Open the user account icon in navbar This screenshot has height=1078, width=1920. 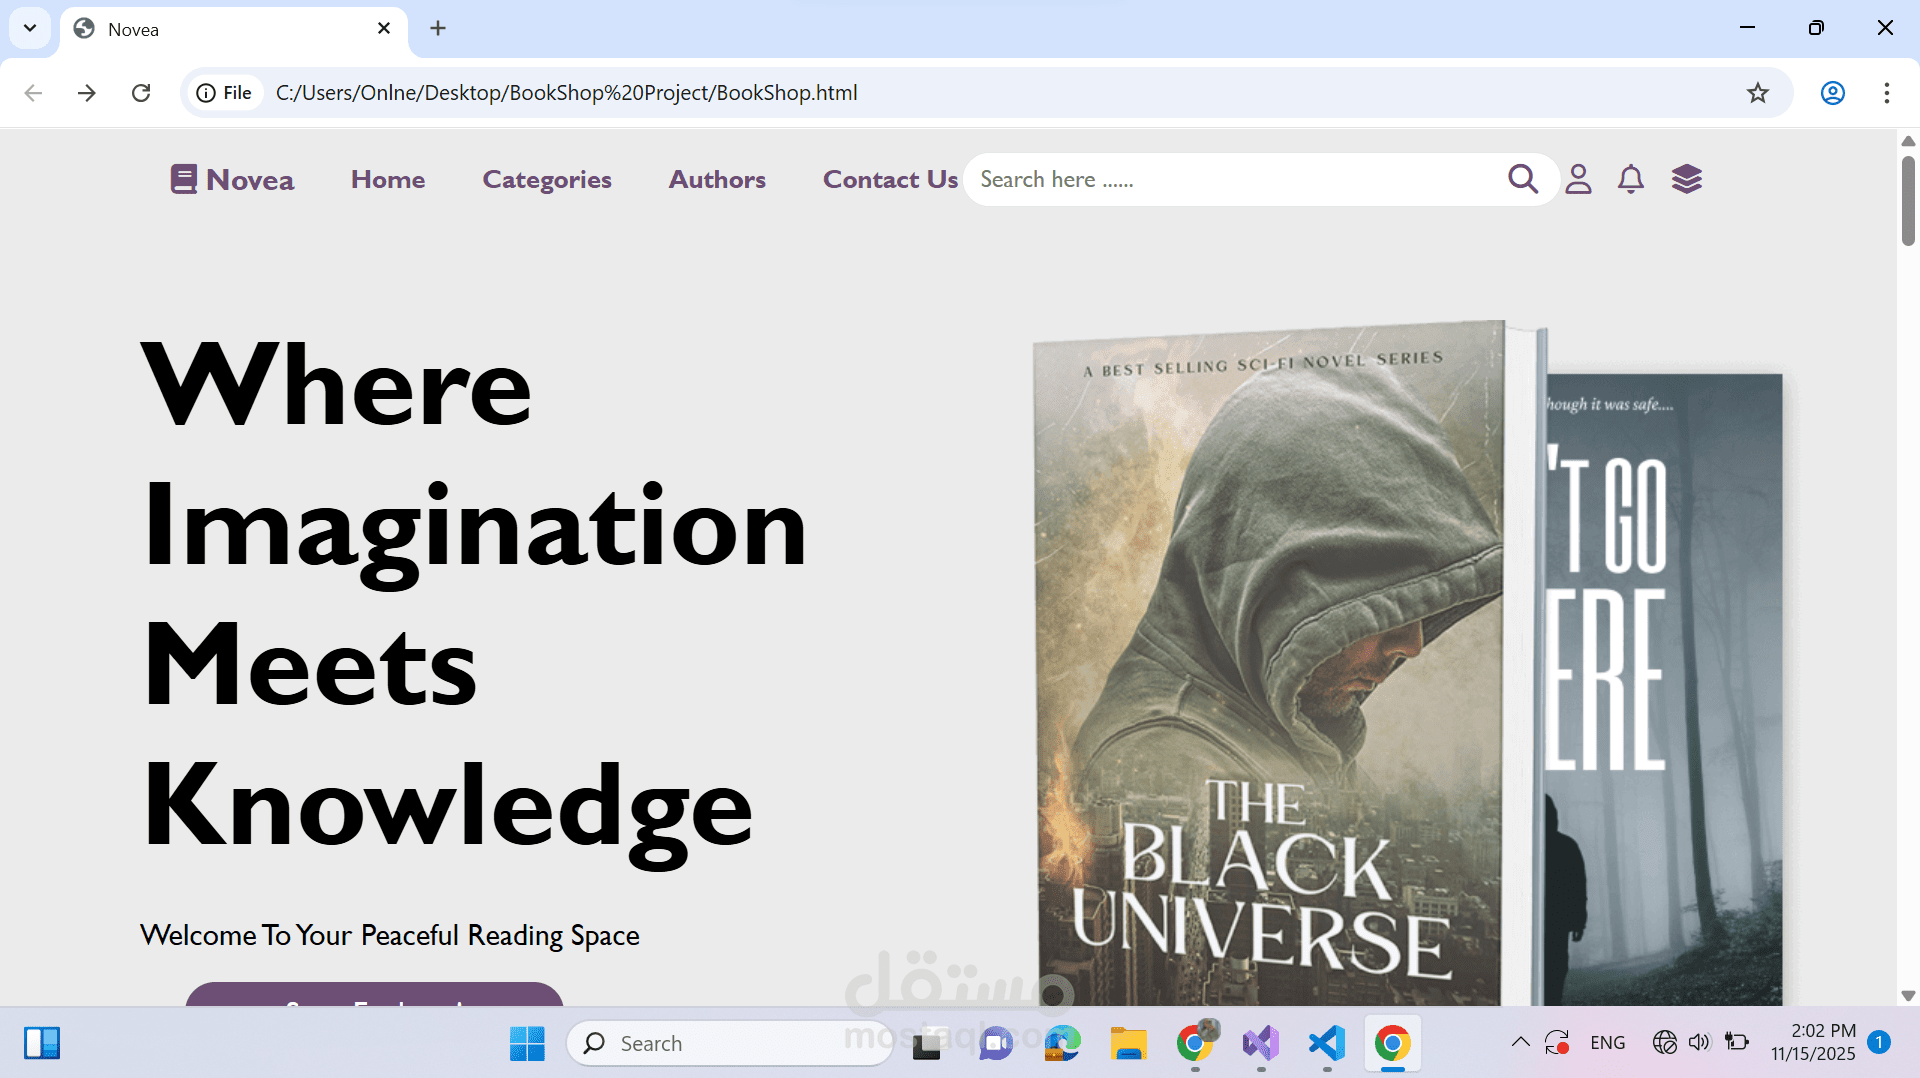click(1578, 179)
